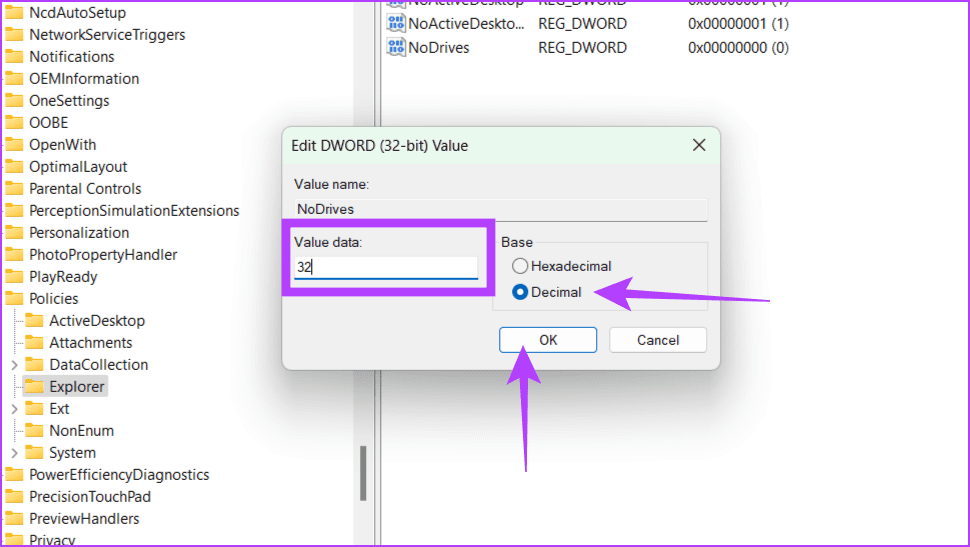This screenshot has width=970, height=547.
Task: Open the Attachments folder icon
Action: (34, 343)
